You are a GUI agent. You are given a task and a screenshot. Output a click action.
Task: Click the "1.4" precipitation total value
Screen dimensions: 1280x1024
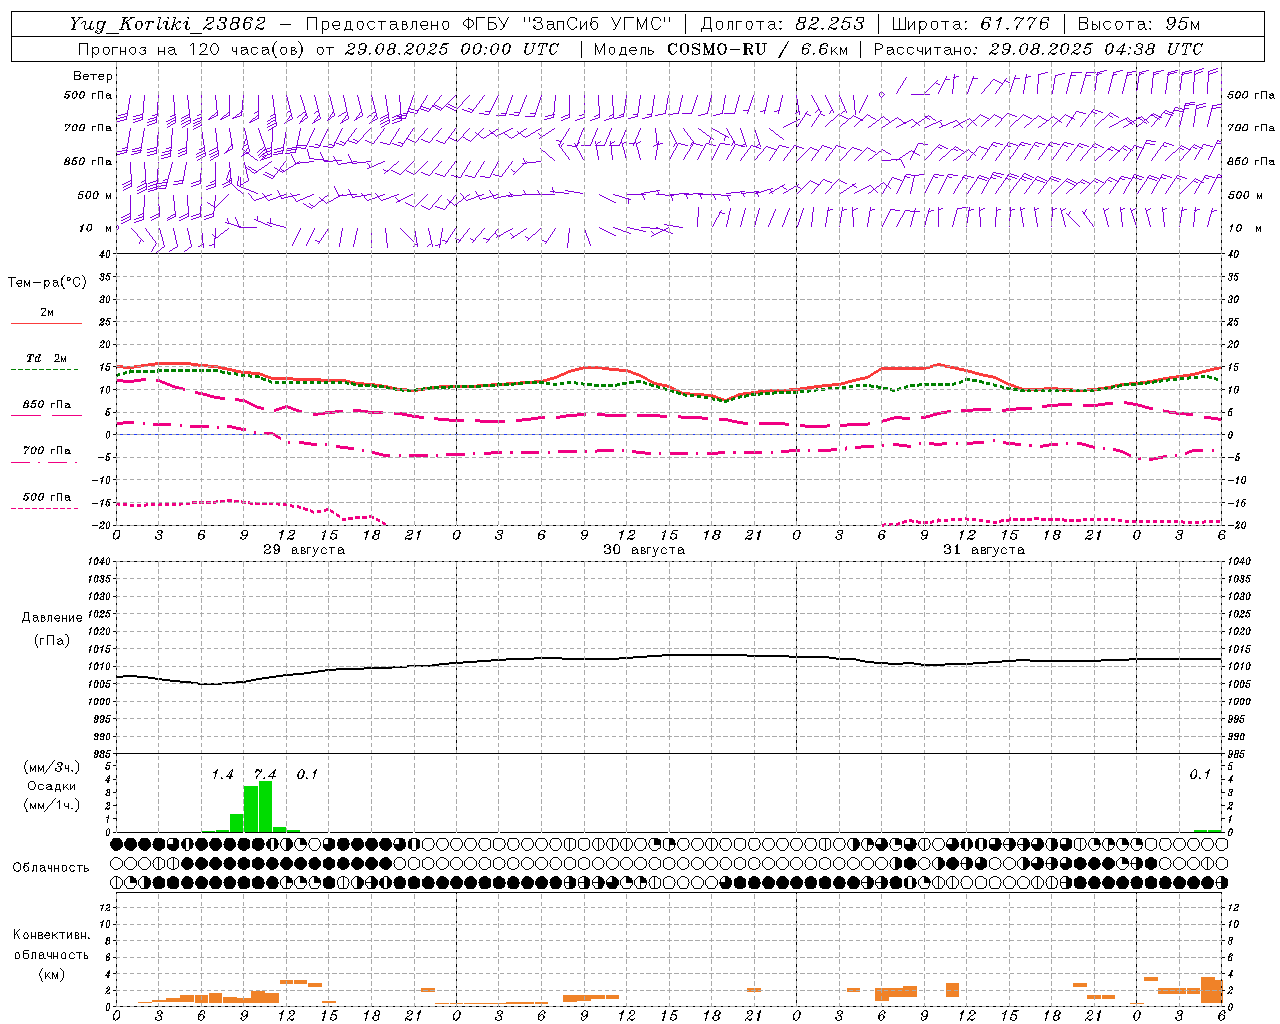222,775
